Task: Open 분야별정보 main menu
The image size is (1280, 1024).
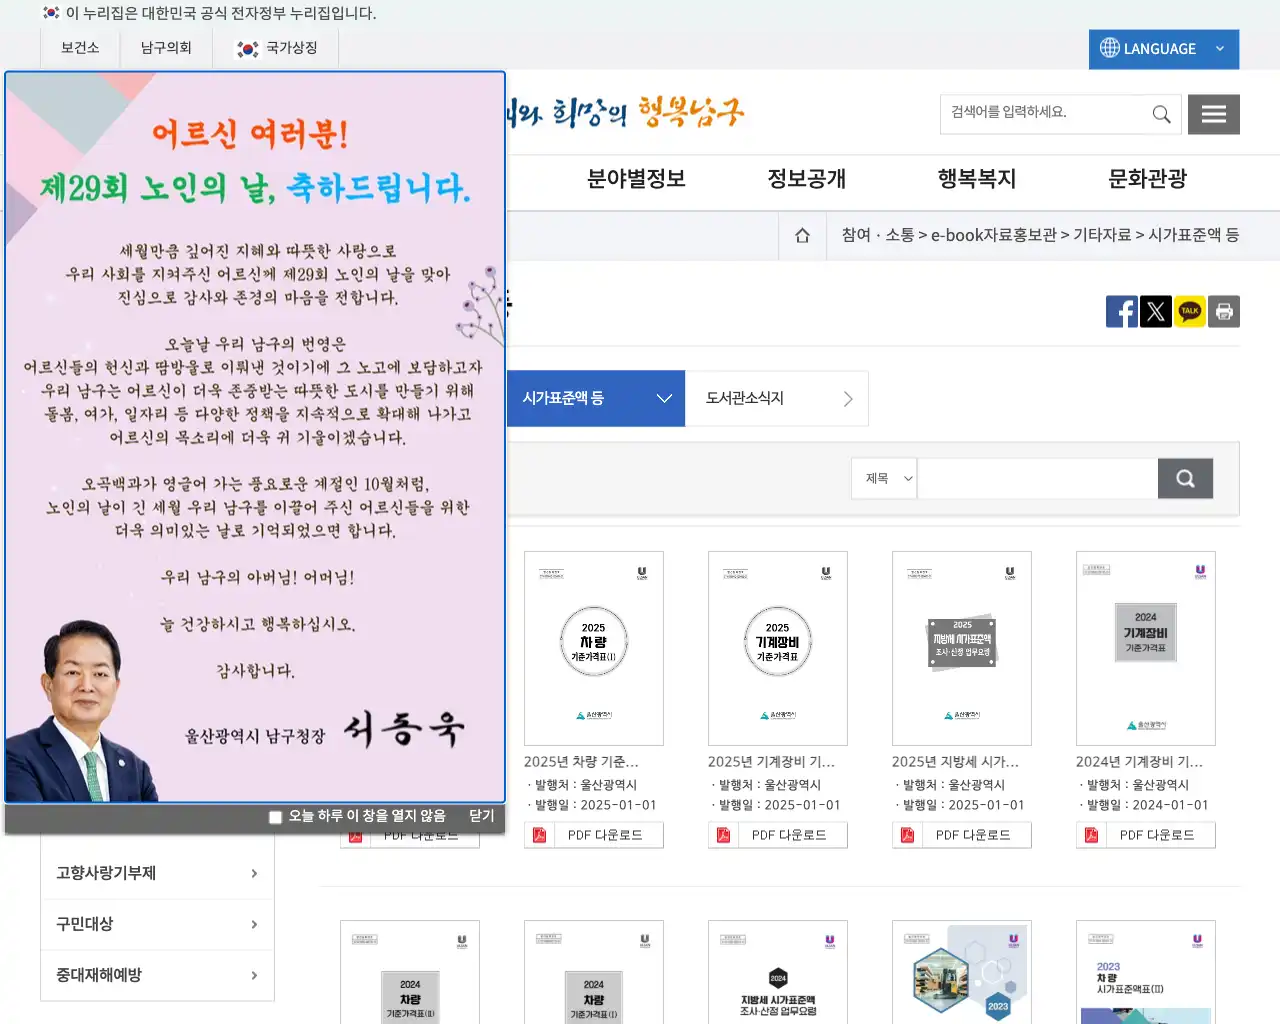Action: tap(636, 179)
